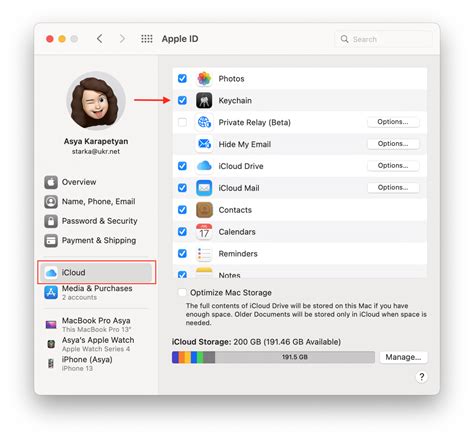Screen dimensions: 474x440
Task: Click the iCloud Mail icon
Action: coord(204,188)
